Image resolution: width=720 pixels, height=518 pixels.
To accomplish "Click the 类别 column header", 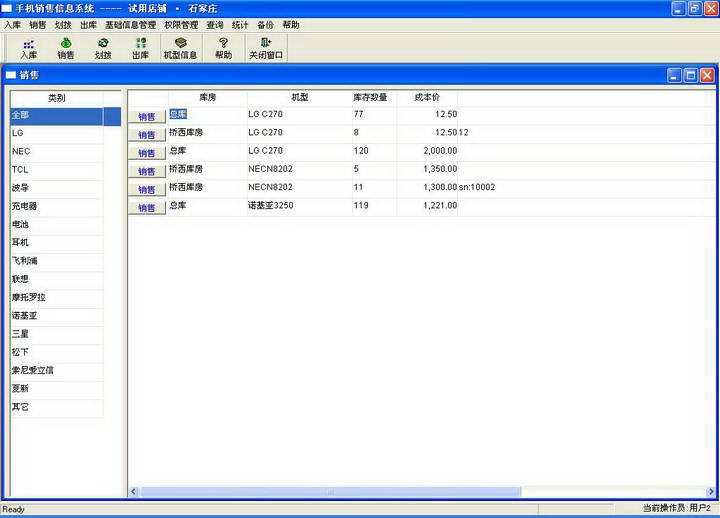I will tap(56, 98).
